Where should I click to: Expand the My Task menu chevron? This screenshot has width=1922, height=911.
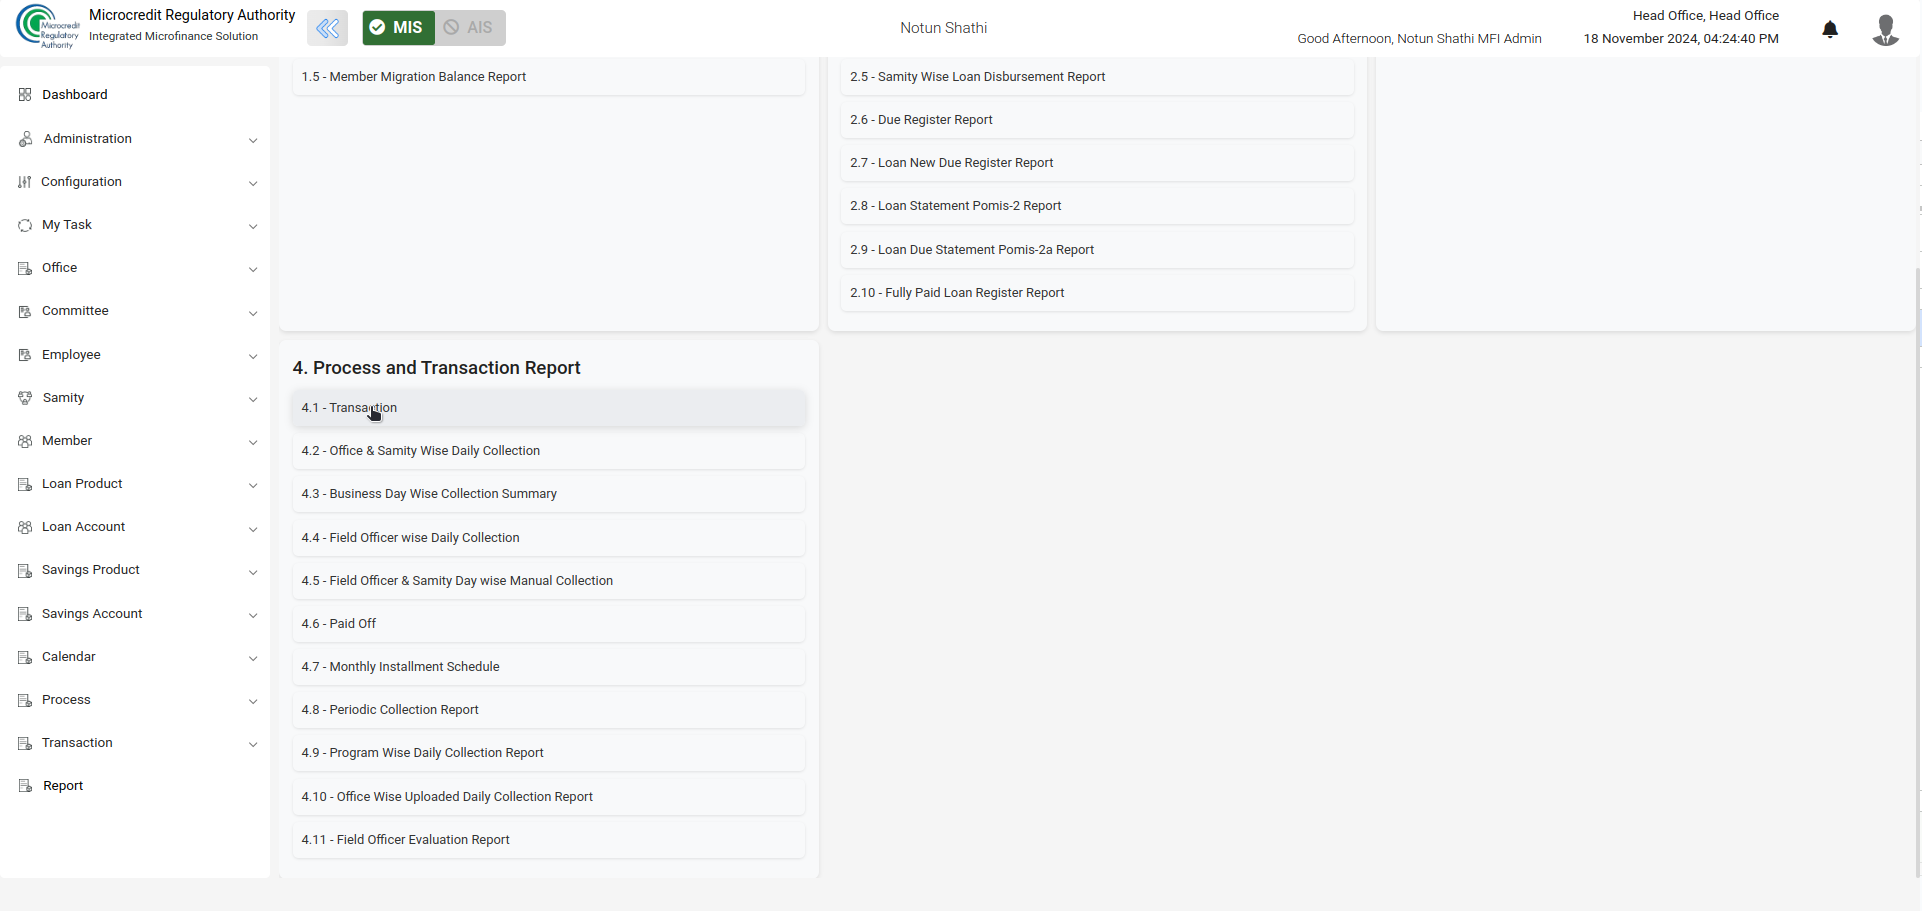click(253, 226)
